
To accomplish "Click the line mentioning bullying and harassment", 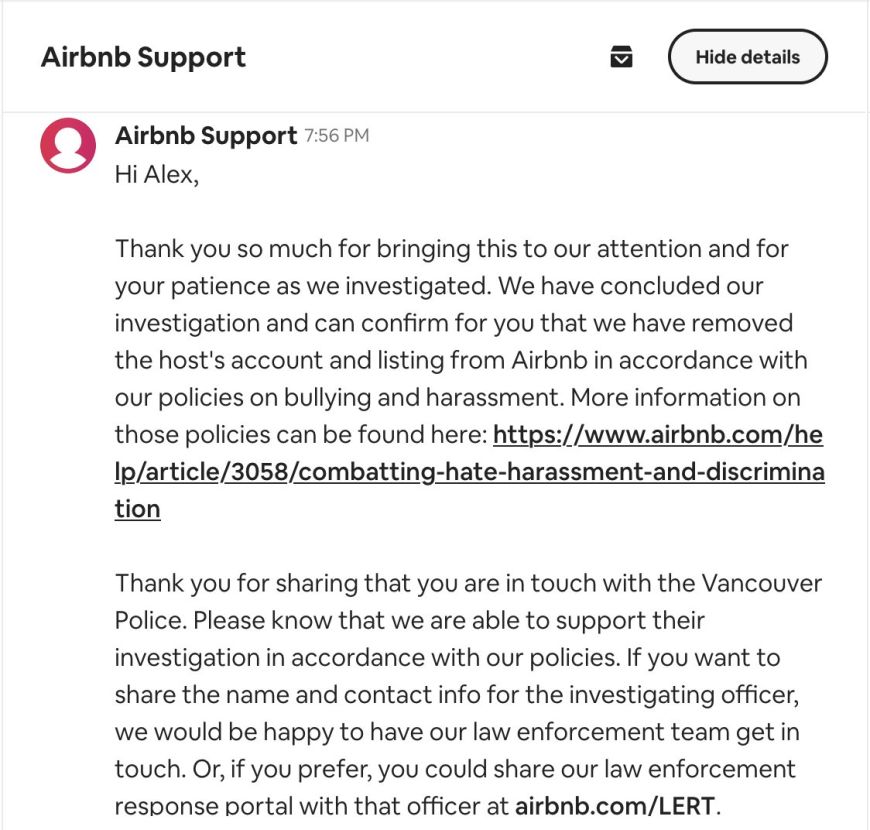I will tap(458, 398).
